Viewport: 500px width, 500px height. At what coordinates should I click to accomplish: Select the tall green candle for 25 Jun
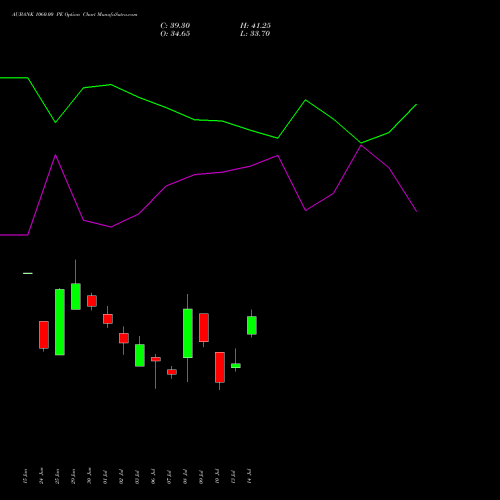60,322
